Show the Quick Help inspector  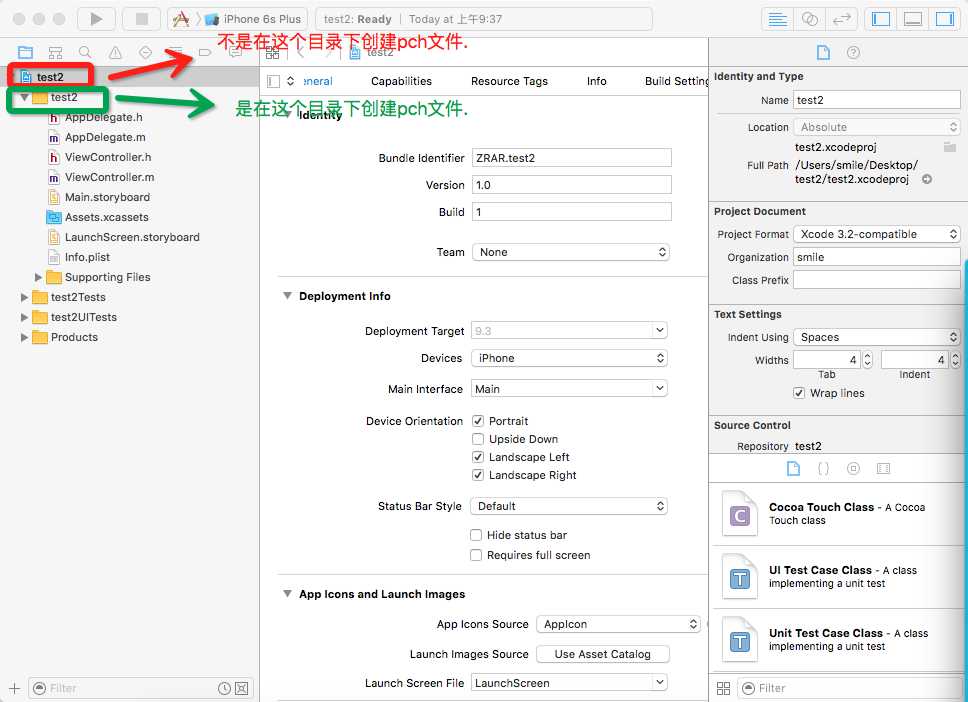click(853, 52)
